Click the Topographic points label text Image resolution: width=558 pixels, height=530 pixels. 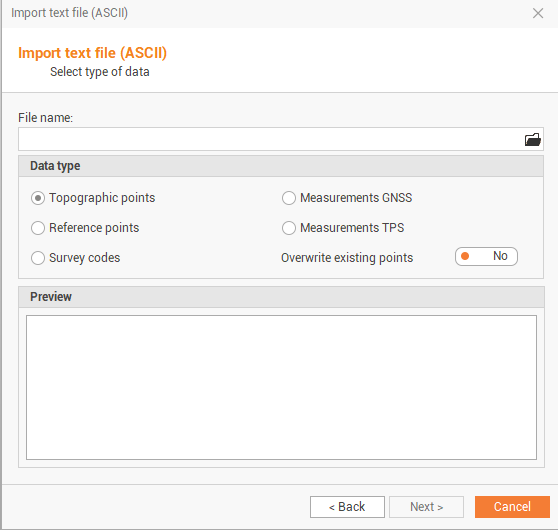point(102,198)
